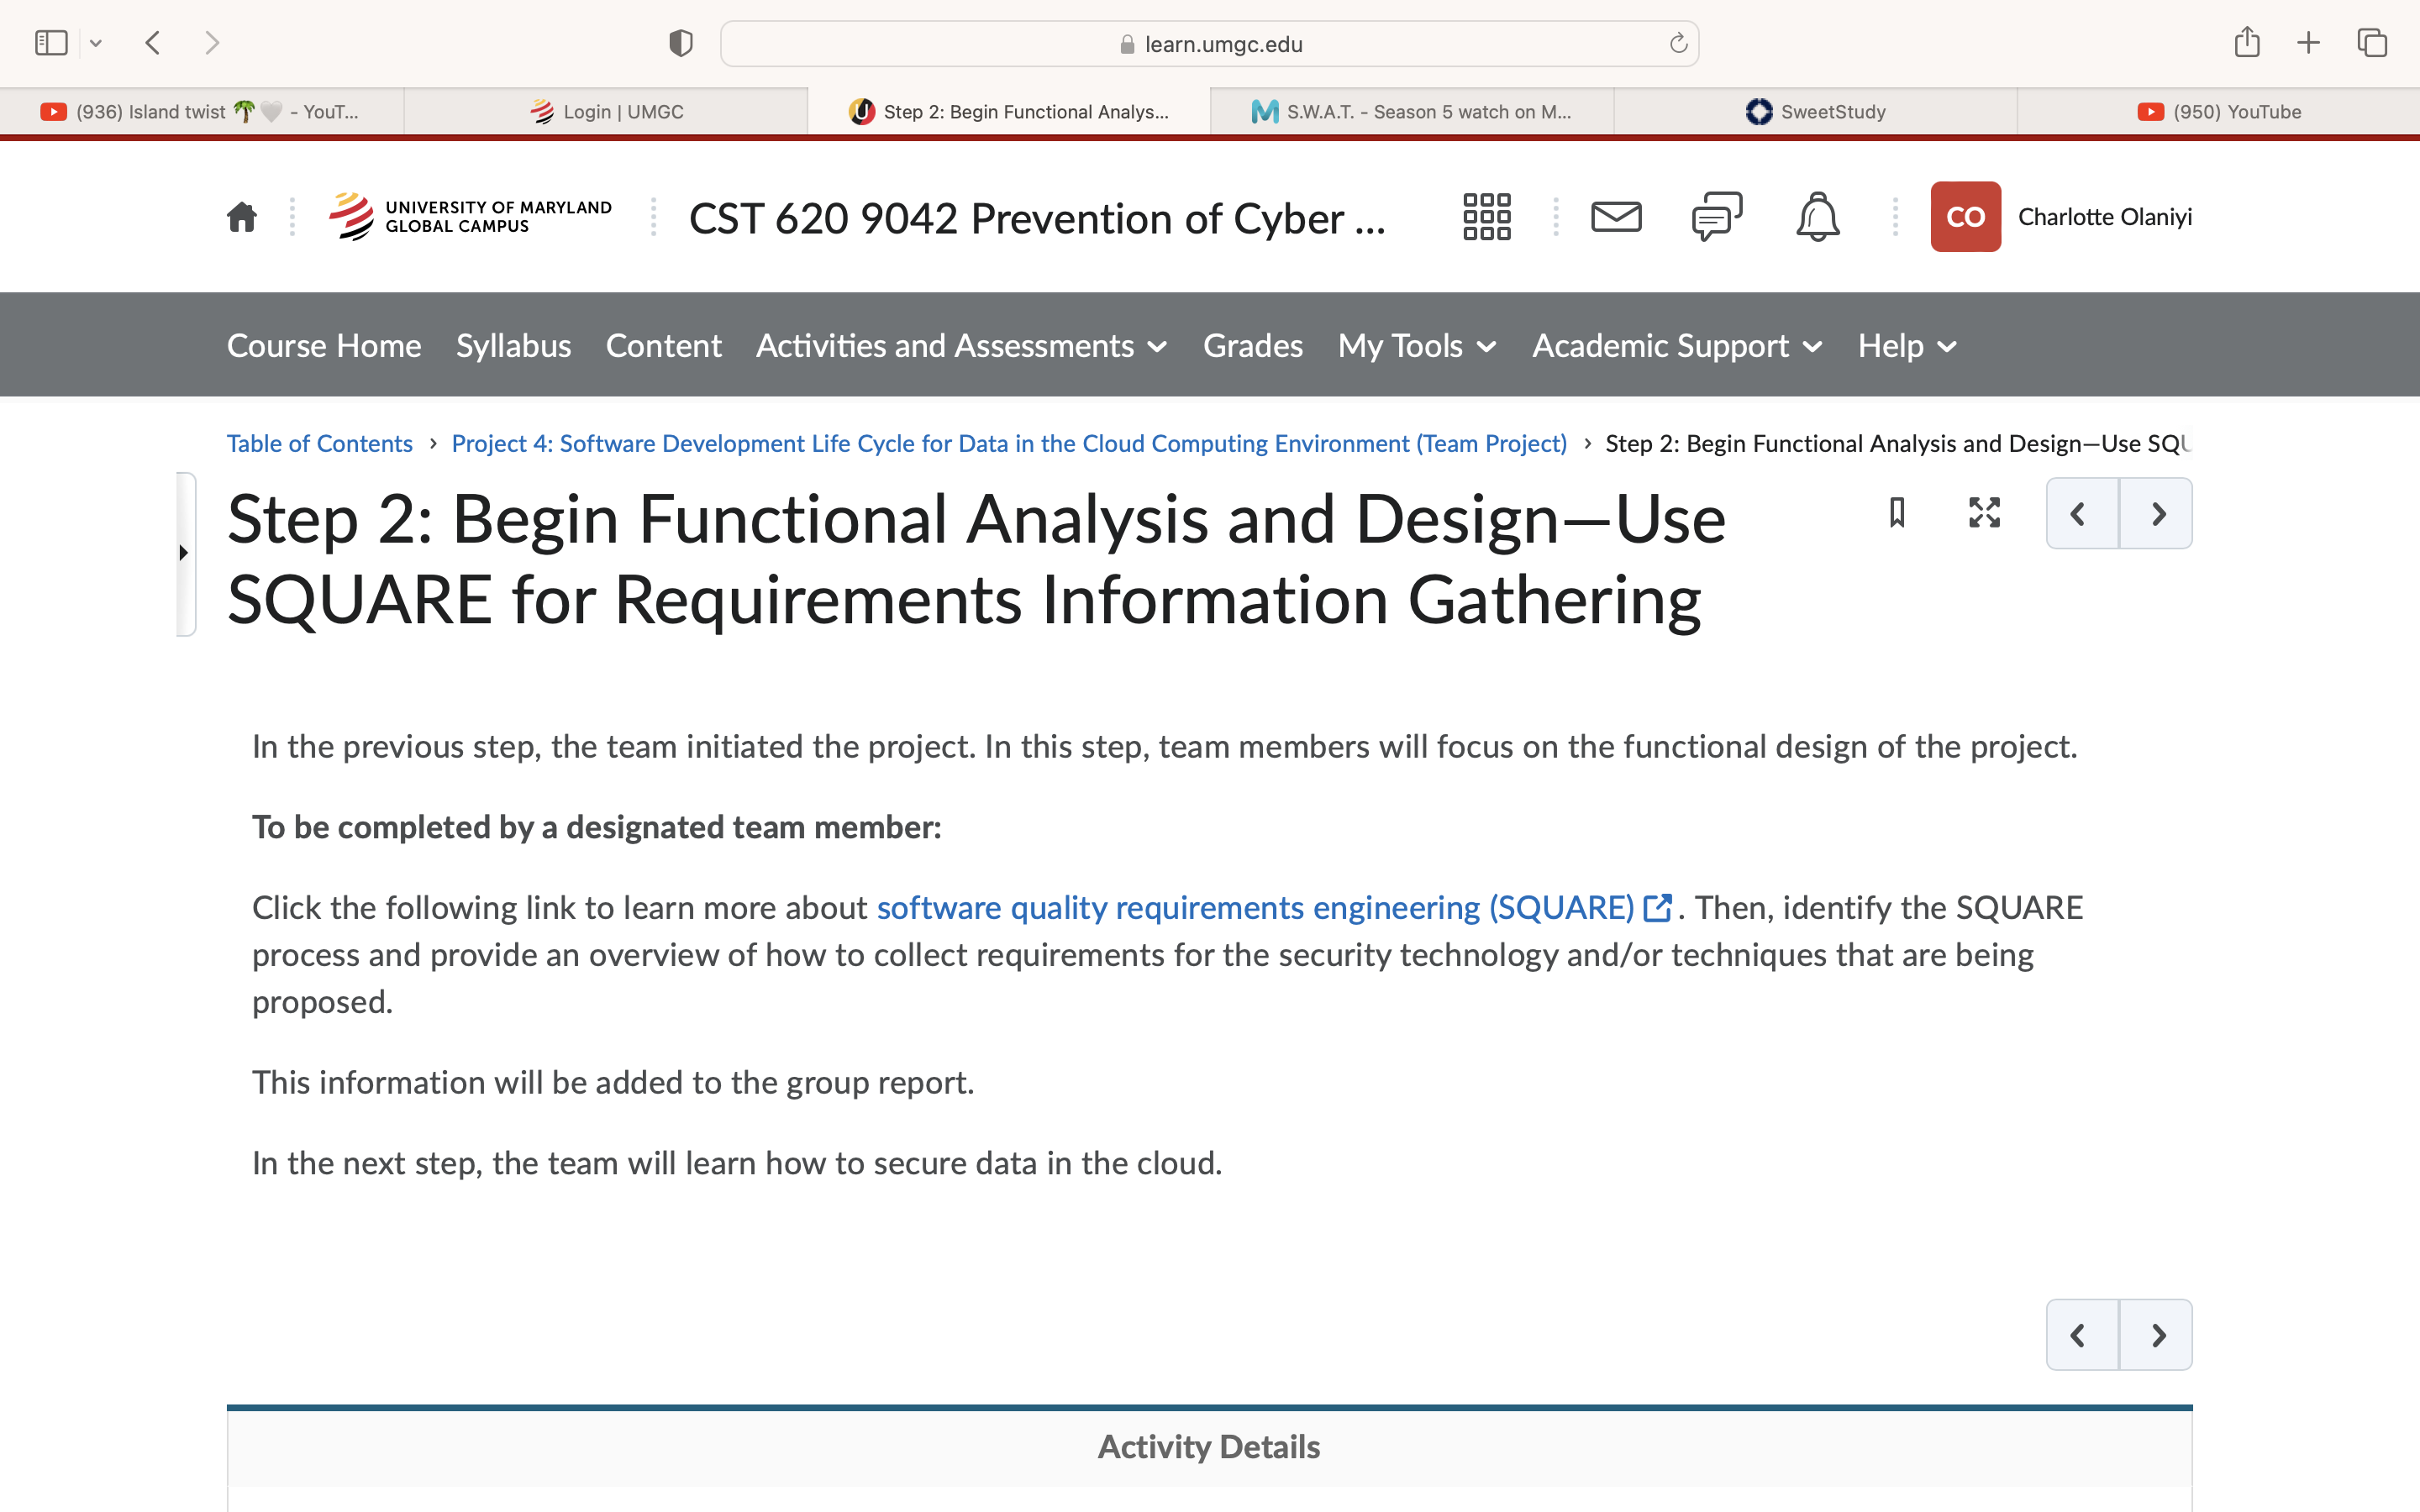Enter fullscreen with the expand arrows icon
Screen dimensions: 2420x1512
(1984, 513)
